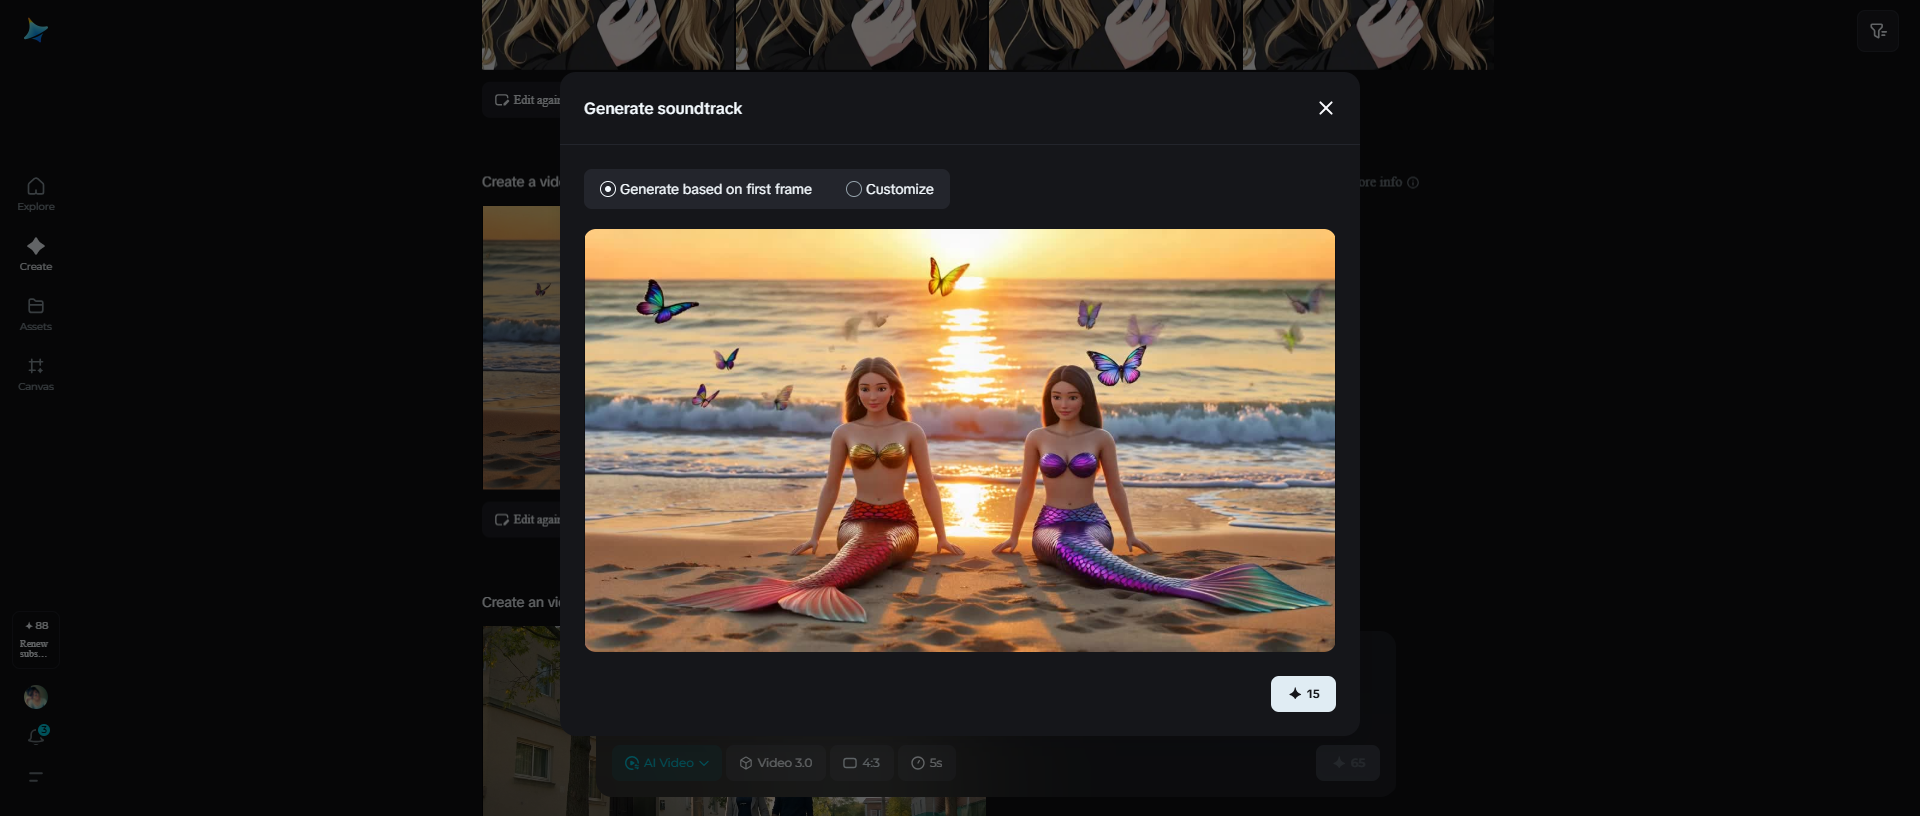Change the 5s duration setting
This screenshot has height=816, width=1920.
927,763
